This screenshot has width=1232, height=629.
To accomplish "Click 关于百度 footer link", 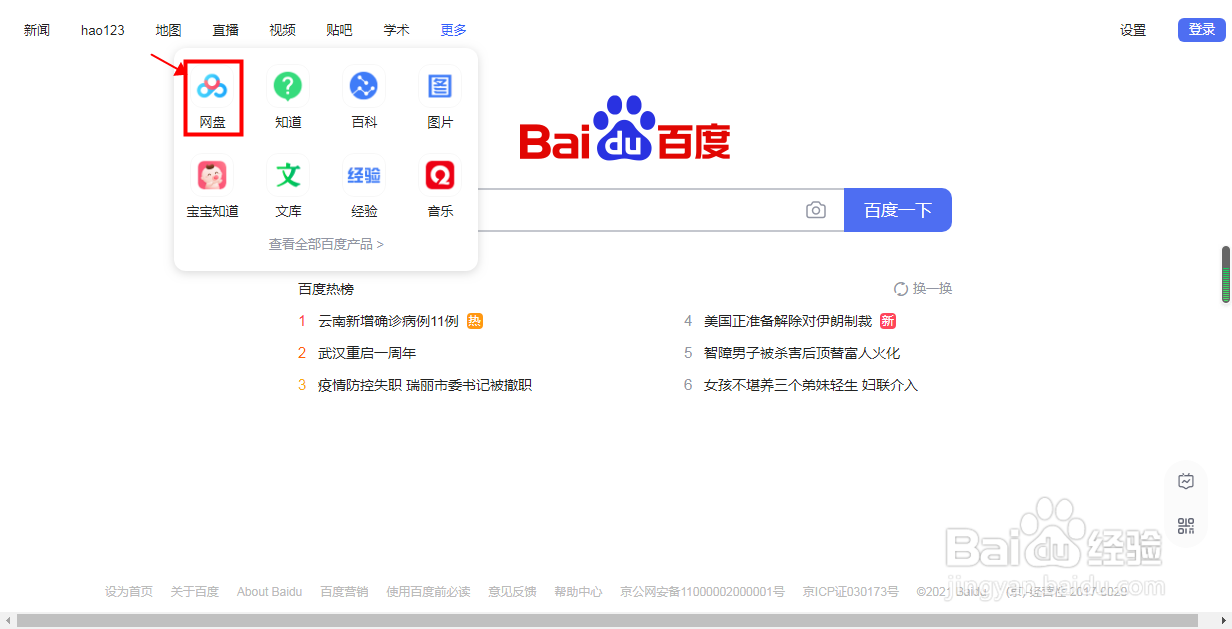I will (195, 592).
